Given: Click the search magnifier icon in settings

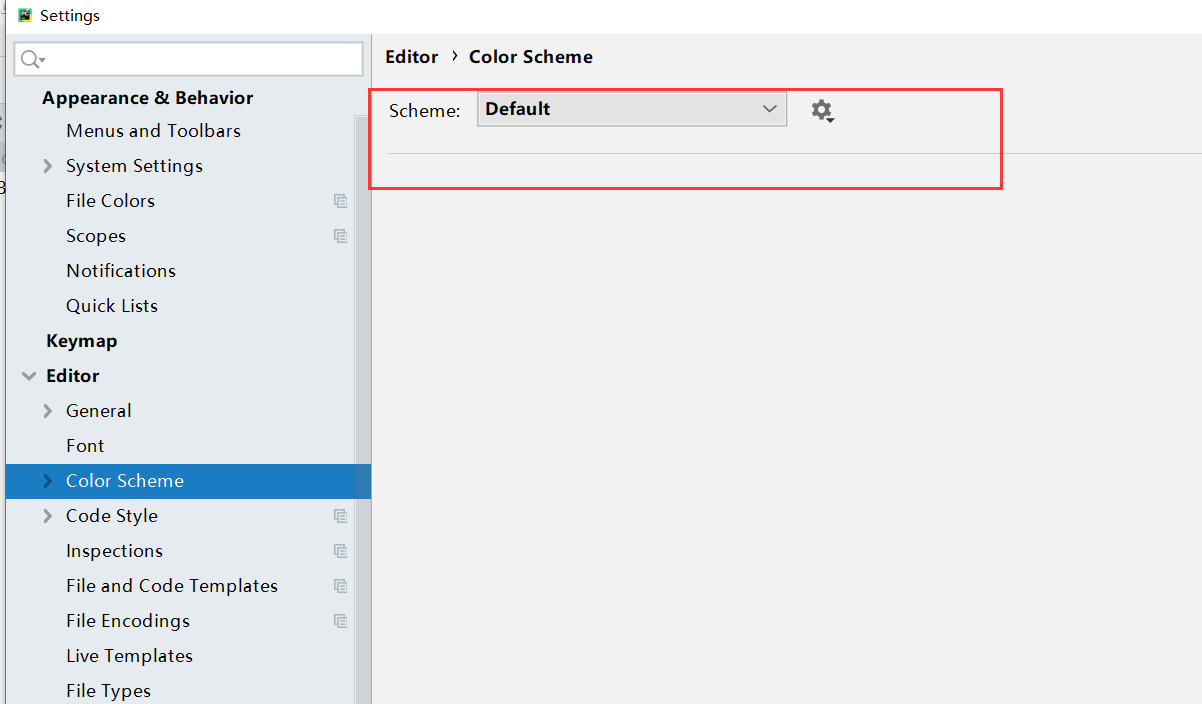Looking at the screenshot, I should [32, 60].
